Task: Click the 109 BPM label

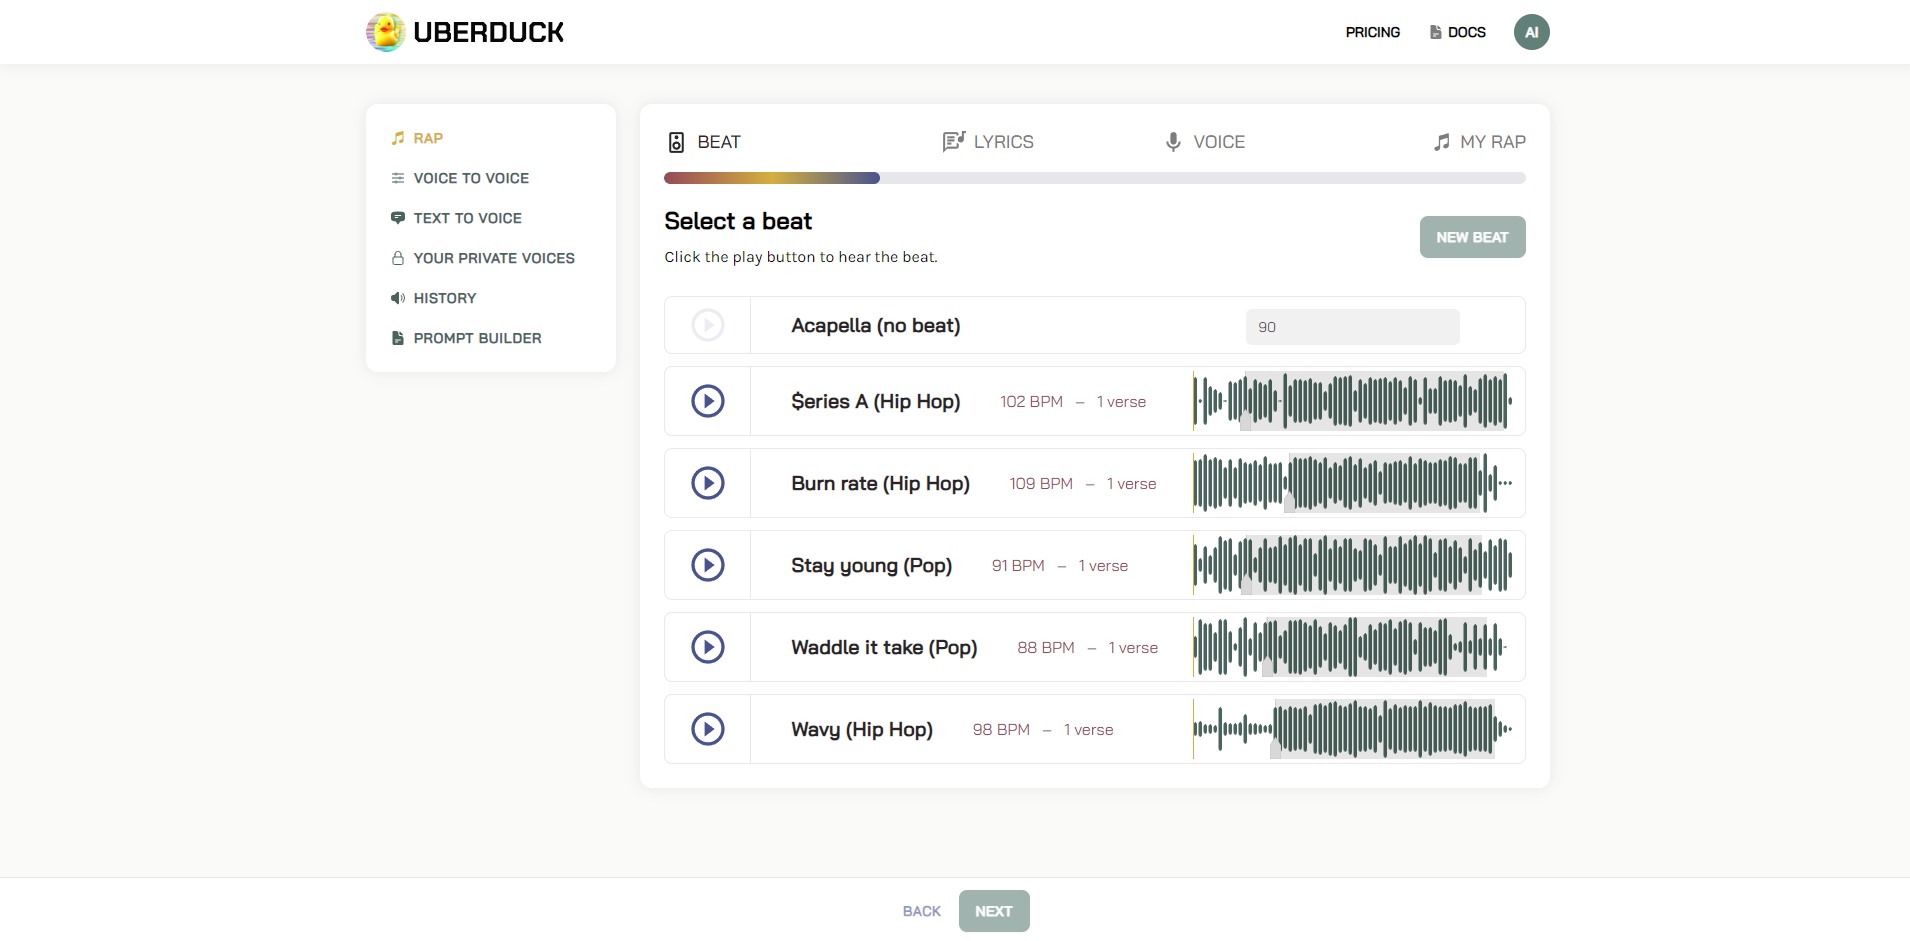Action: (x=1041, y=484)
